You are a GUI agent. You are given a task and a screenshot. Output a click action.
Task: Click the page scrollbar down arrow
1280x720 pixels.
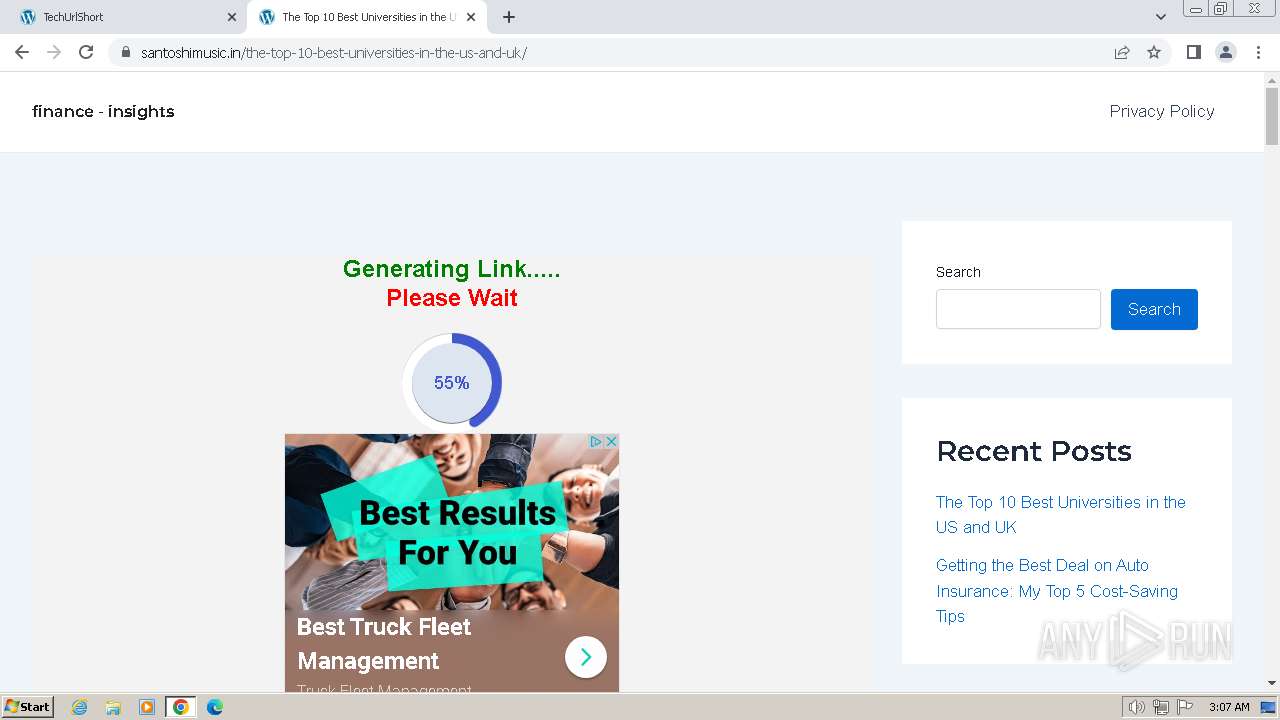(1272, 683)
